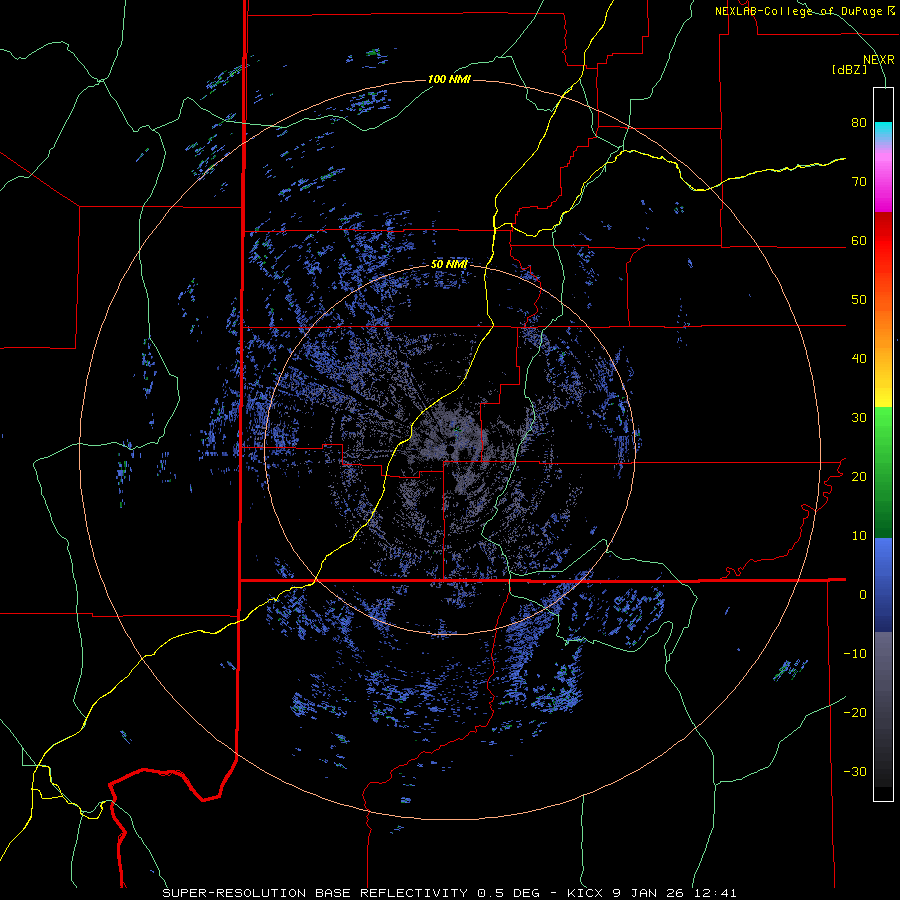Click the orange segment of the color bar
Image resolution: width=900 pixels, height=900 pixels.
coord(883,327)
